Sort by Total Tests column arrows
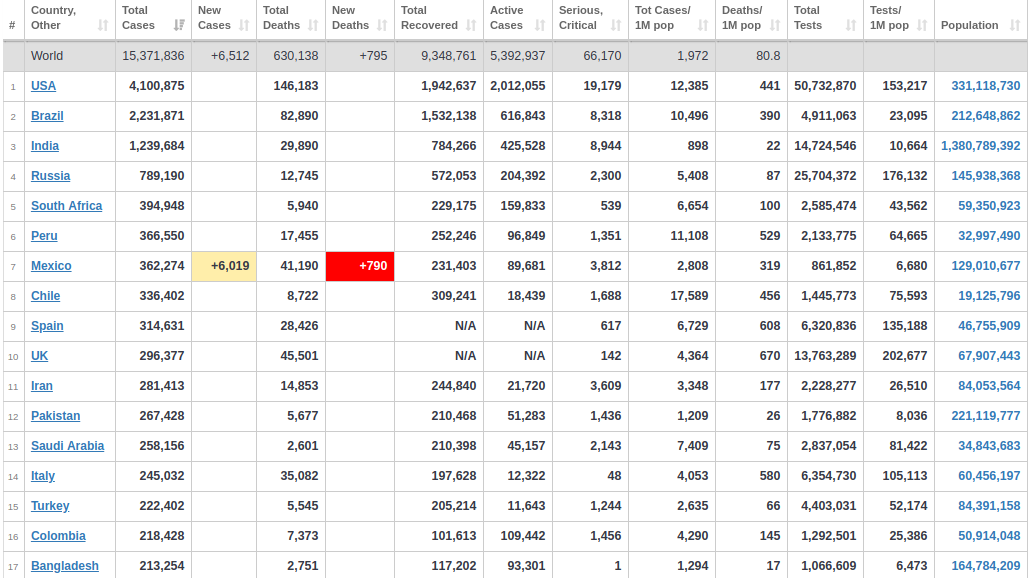Screen dimensions: 1028x578 851,26
